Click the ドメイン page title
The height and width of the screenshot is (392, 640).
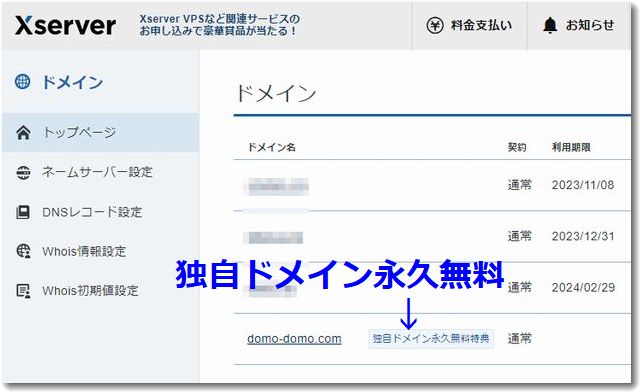(x=276, y=94)
